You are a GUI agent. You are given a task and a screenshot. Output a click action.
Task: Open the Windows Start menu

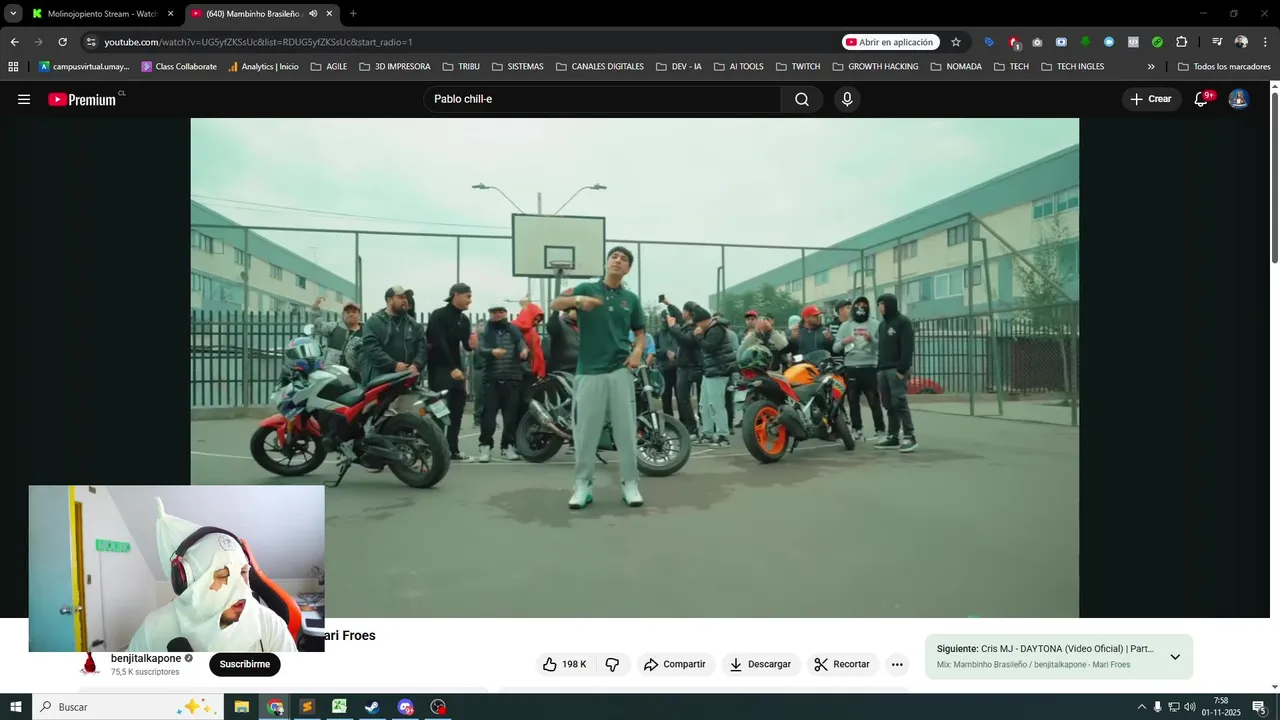(x=15, y=707)
